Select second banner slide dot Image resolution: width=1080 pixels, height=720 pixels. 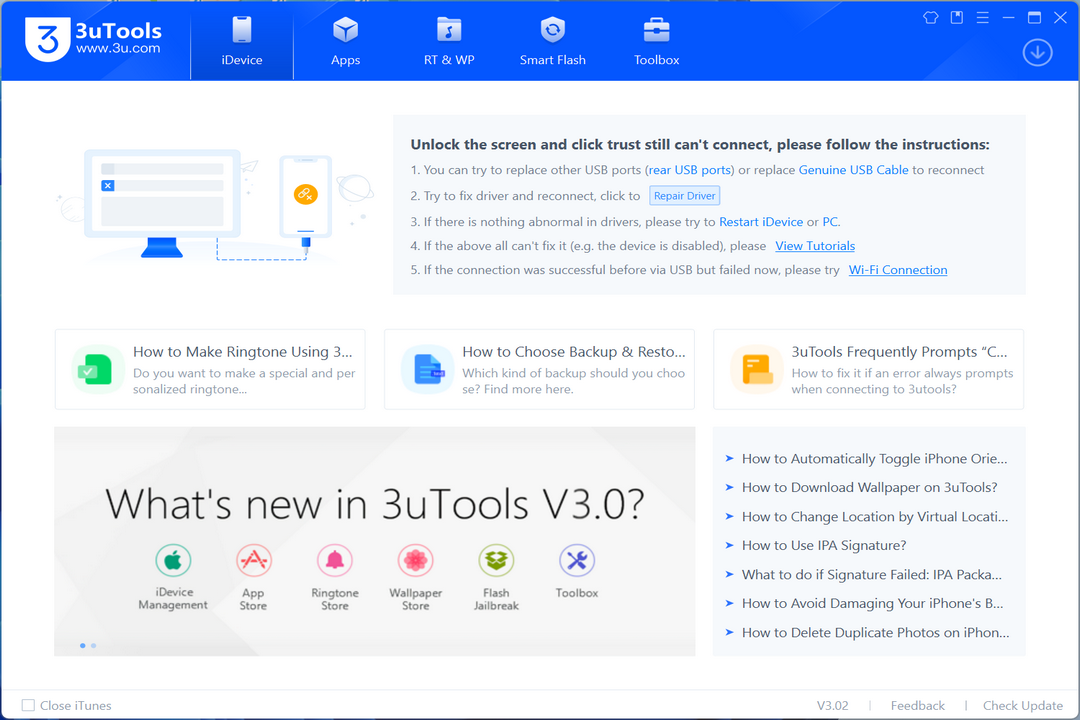click(x=94, y=646)
